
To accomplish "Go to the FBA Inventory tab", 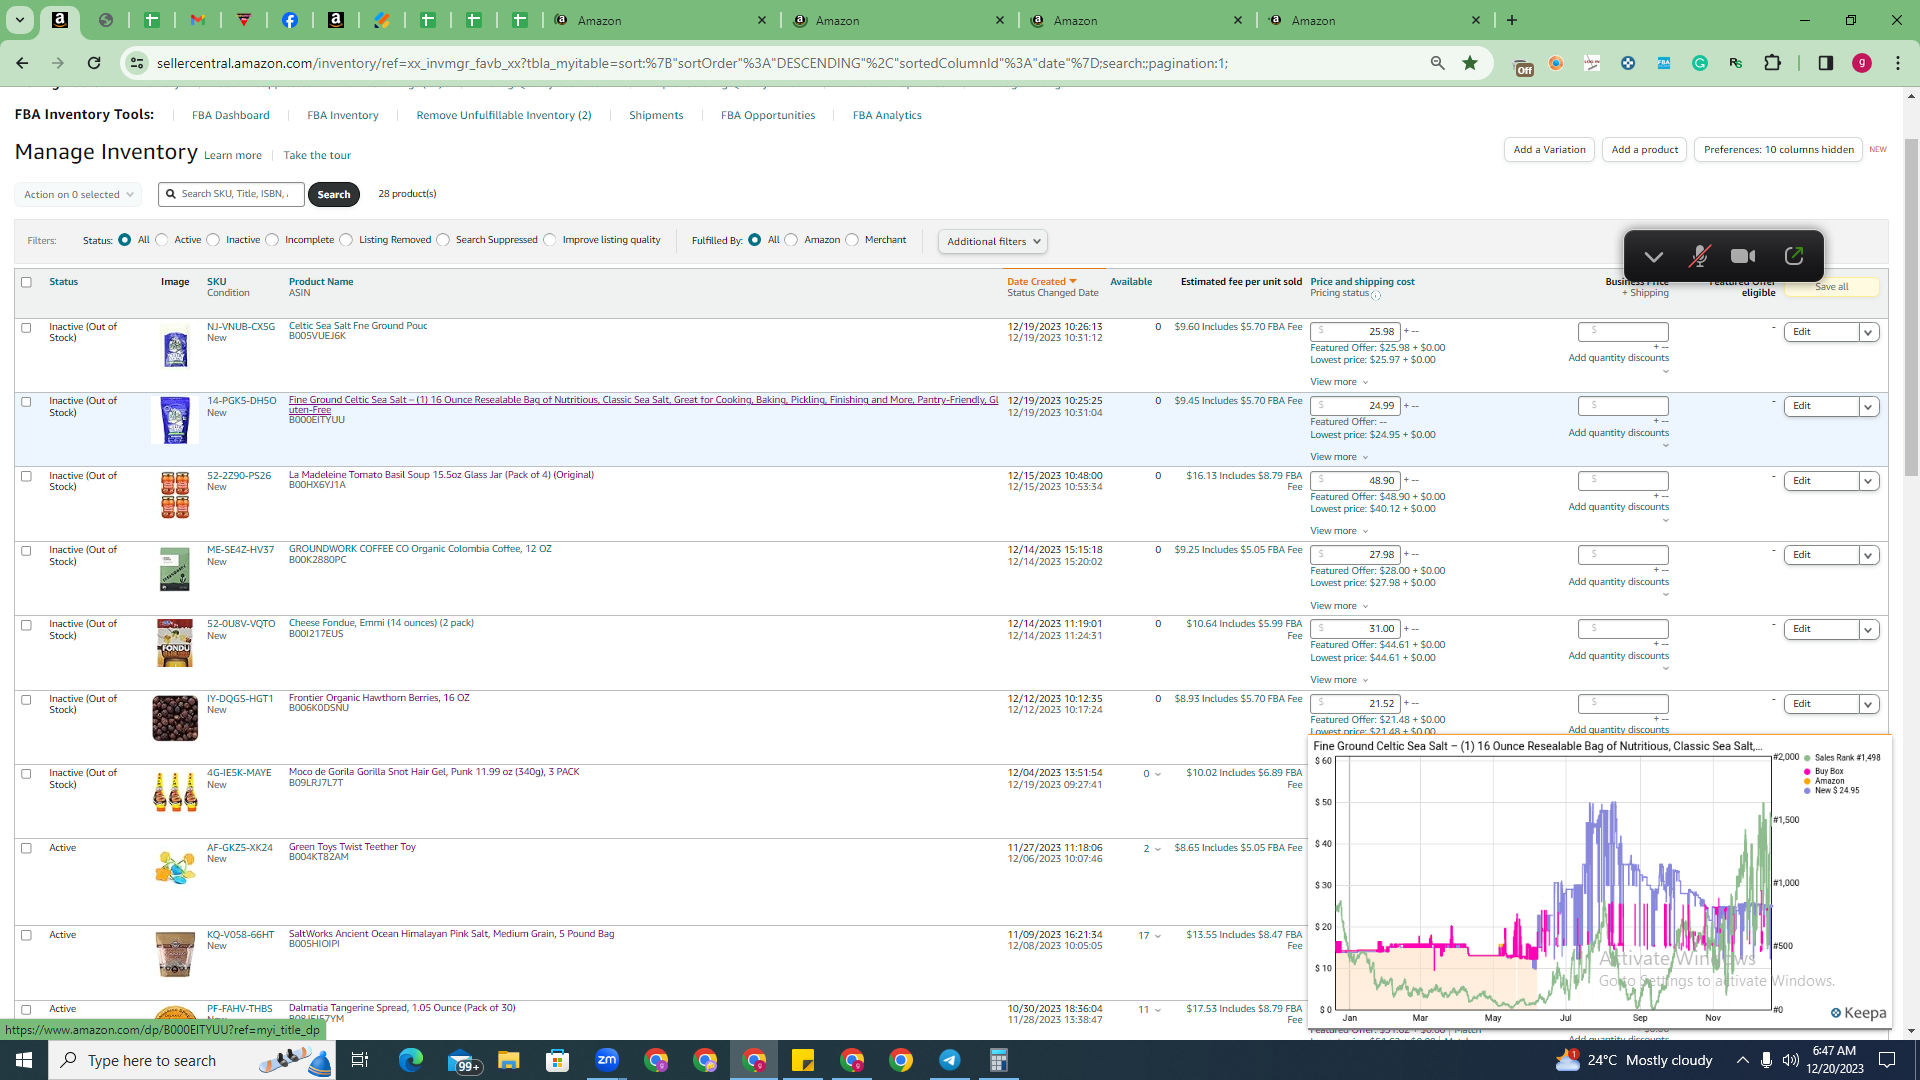I will (x=342, y=115).
